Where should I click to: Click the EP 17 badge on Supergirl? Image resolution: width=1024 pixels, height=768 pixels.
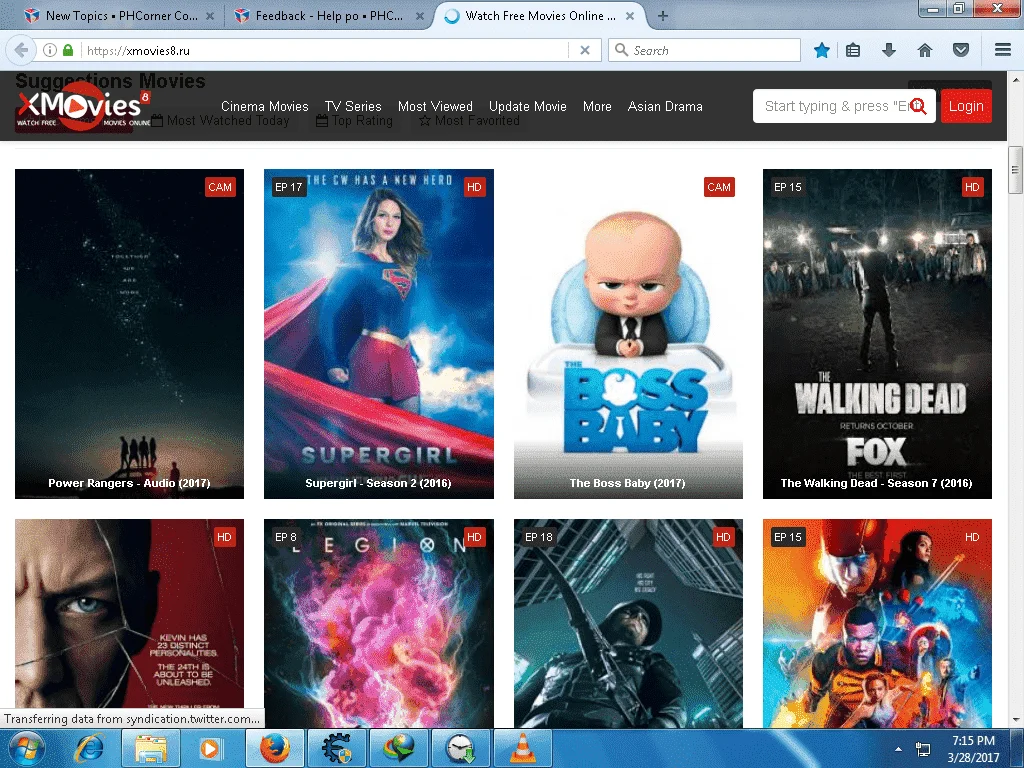coord(288,187)
